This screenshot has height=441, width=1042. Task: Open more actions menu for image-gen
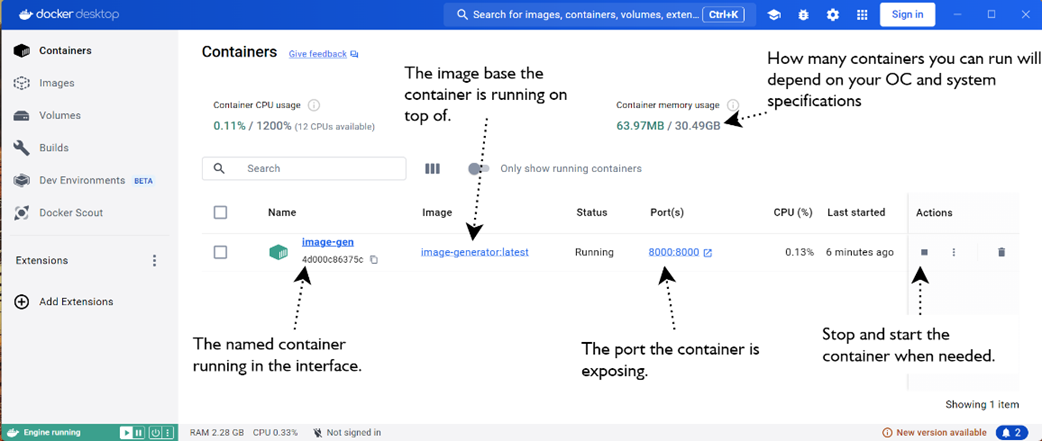click(954, 252)
